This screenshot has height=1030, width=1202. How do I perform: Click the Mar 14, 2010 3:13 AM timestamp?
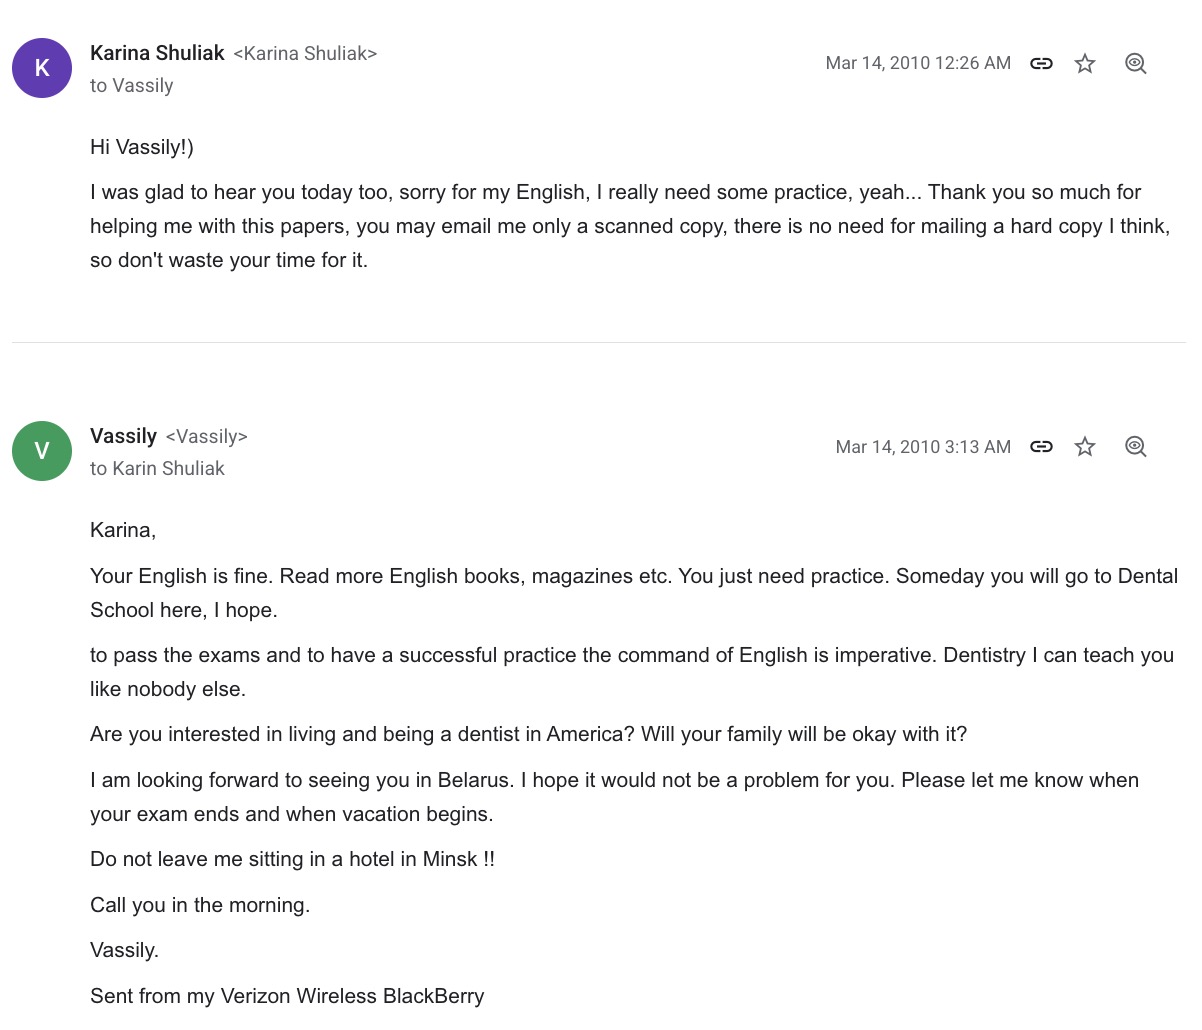point(923,447)
